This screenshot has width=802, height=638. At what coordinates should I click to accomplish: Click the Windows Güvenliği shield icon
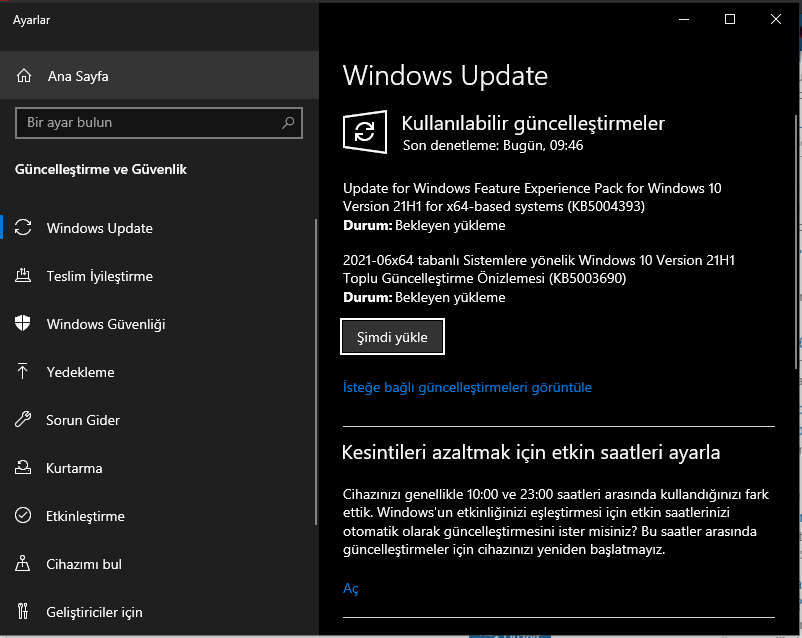pyautogui.click(x=23, y=324)
